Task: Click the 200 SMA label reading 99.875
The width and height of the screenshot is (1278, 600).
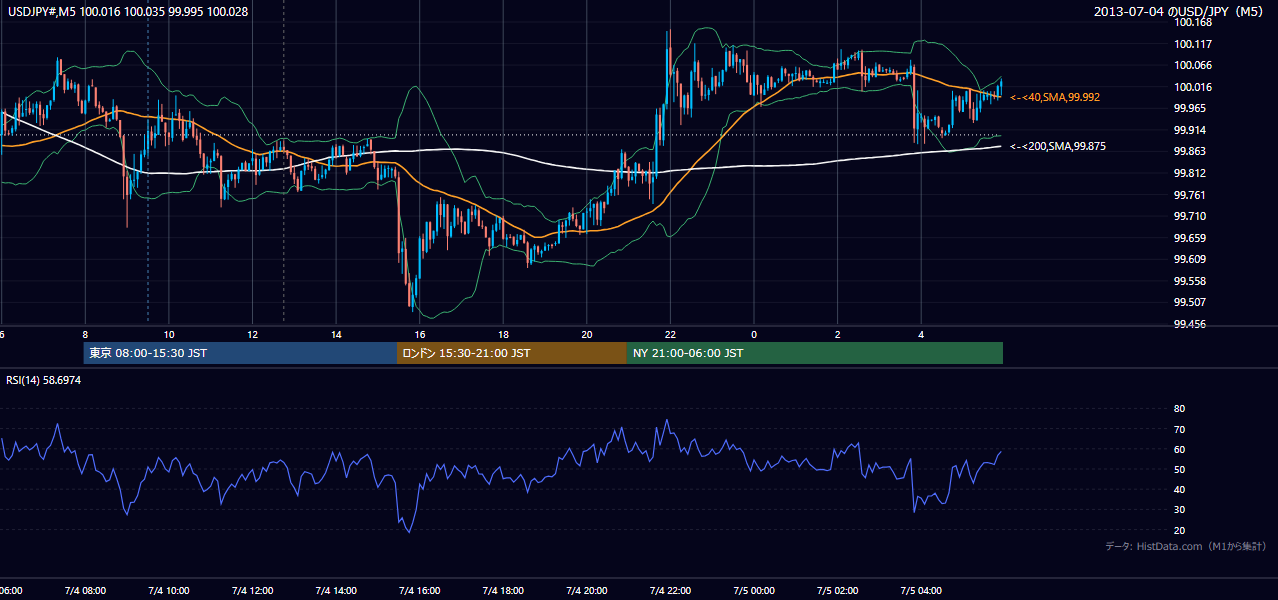Action: [1058, 147]
